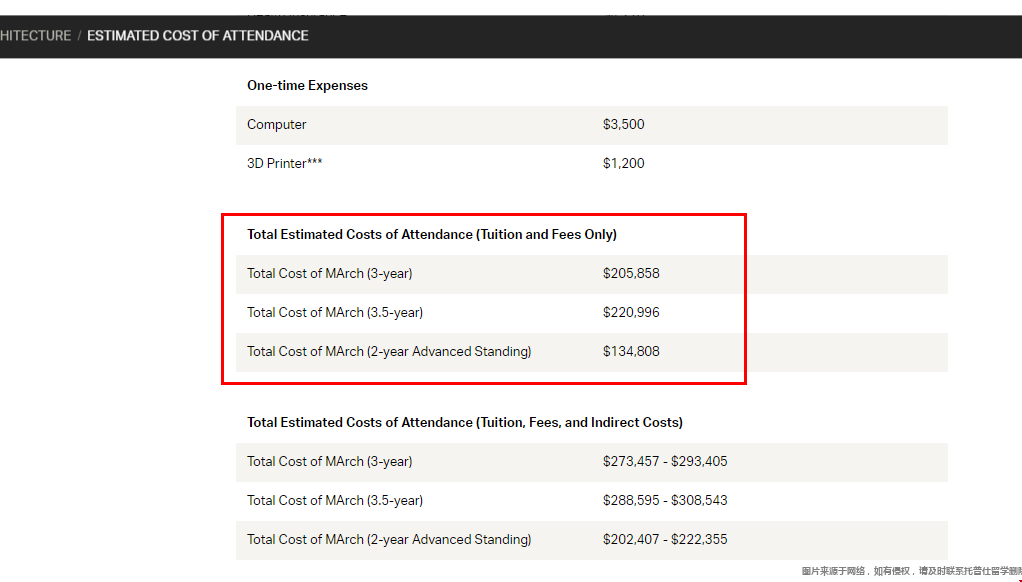Click the $205,858 3-year total cost

tap(631, 274)
